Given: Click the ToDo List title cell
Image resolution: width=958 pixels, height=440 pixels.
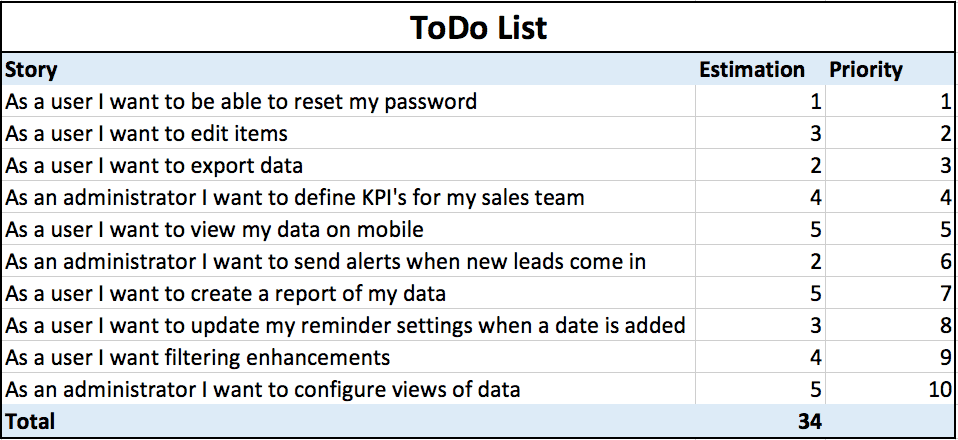Looking at the screenshot, I should point(478,27).
